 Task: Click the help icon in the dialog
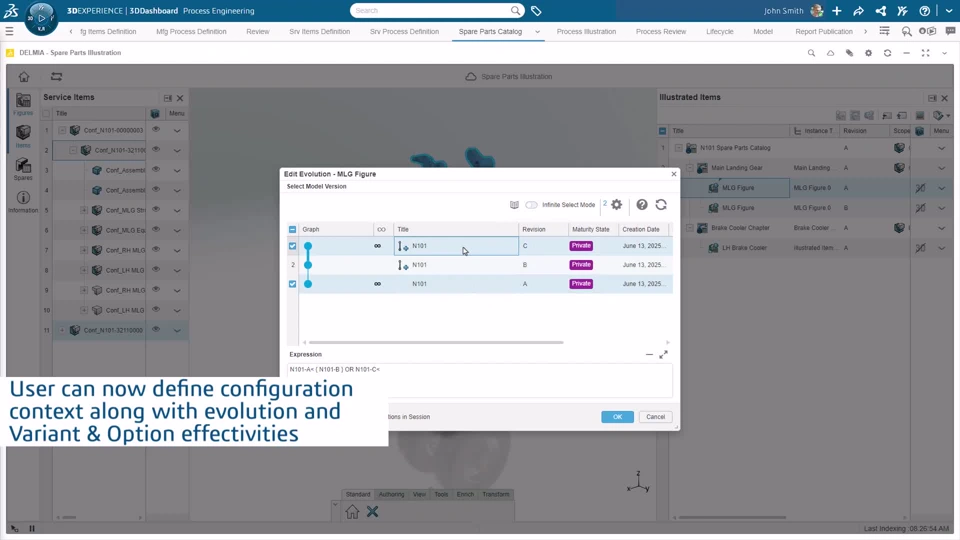(x=642, y=204)
